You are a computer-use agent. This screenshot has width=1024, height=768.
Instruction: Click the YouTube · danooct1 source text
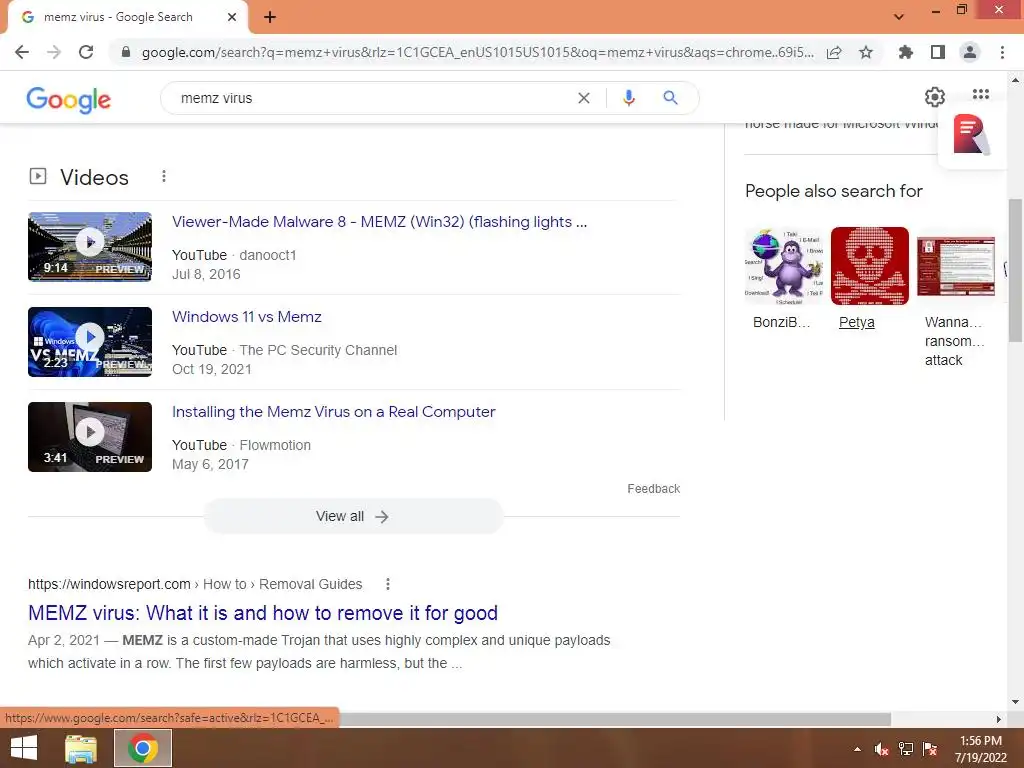(234, 255)
